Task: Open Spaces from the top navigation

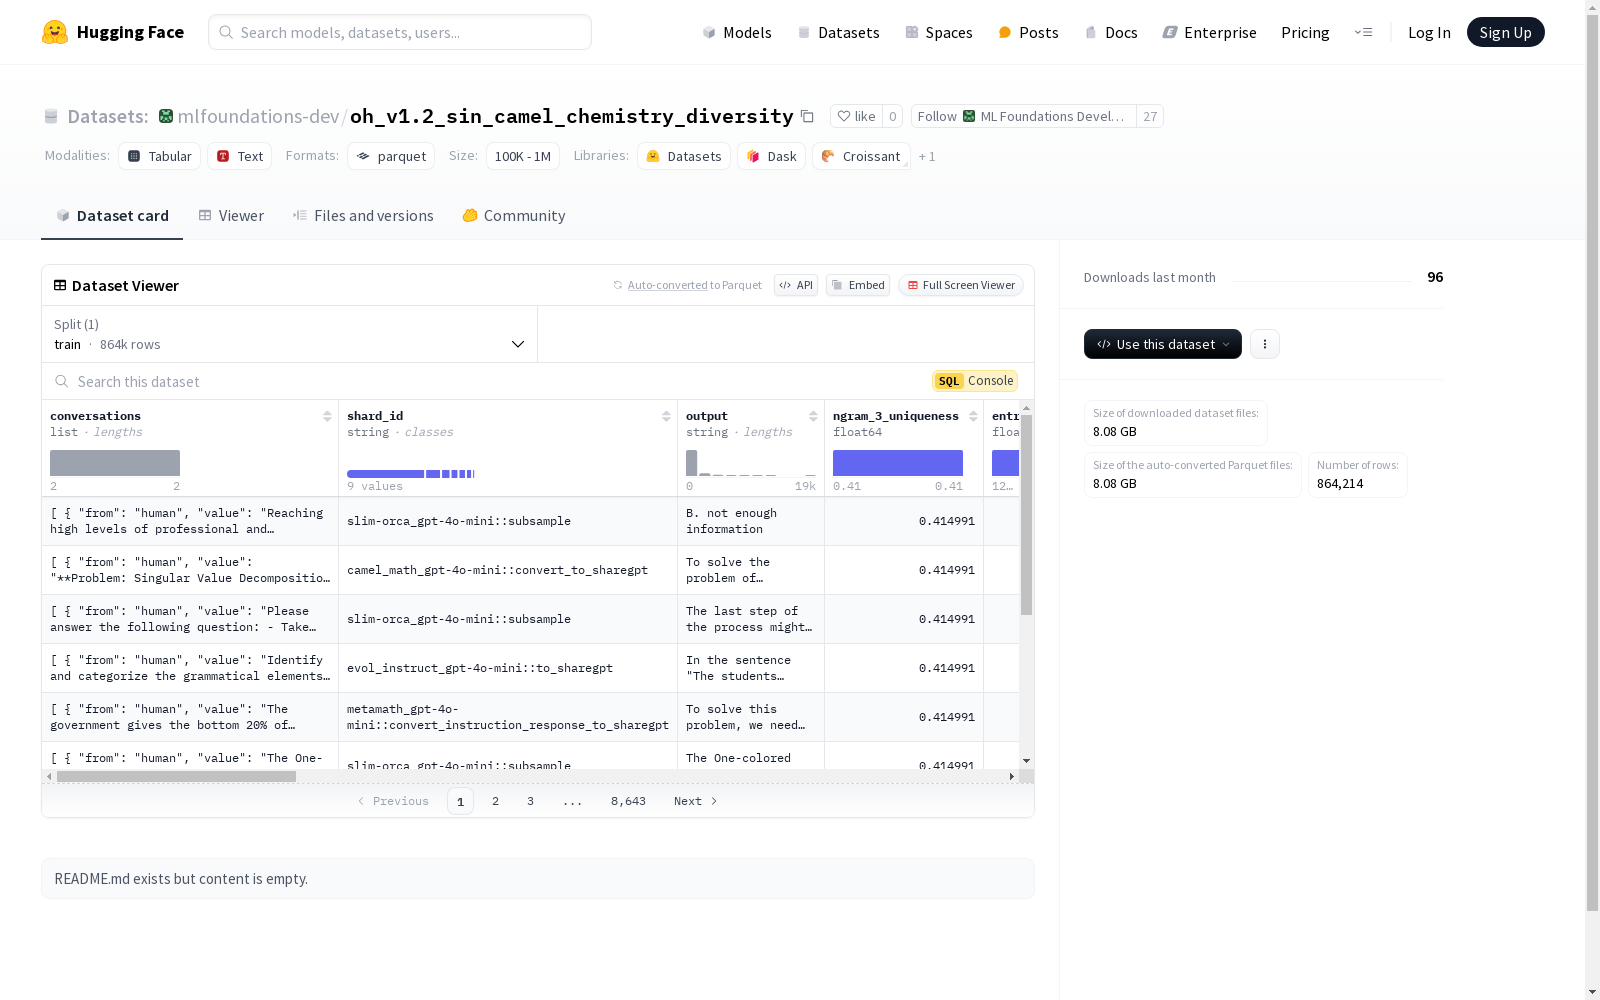Action: pyautogui.click(x=938, y=32)
